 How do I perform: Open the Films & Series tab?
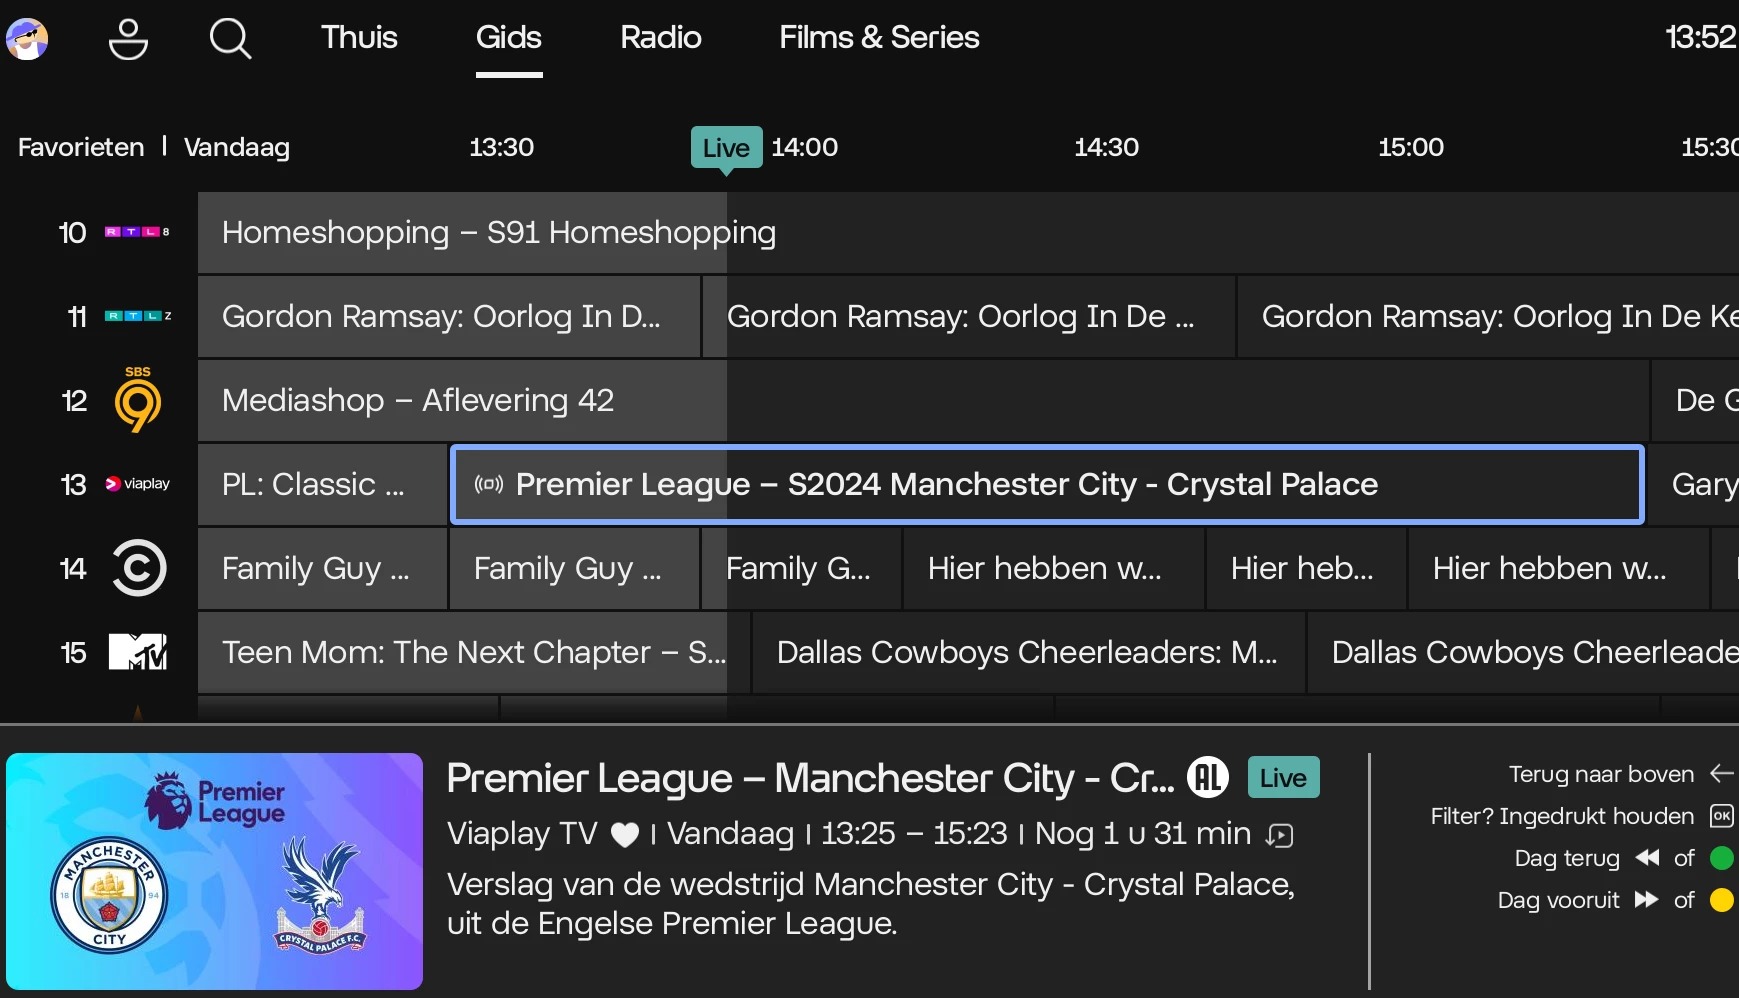tap(879, 38)
